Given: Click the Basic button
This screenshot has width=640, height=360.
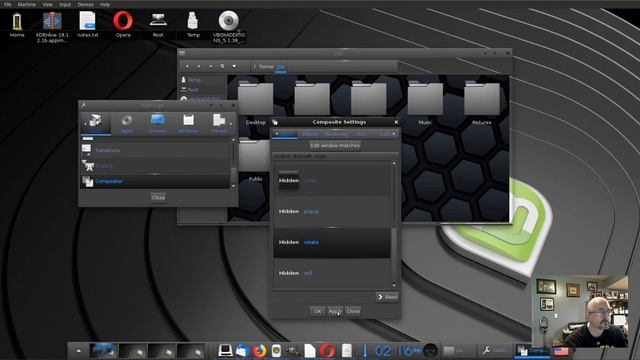Looking at the screenshot, I should [x=387, y=297].
